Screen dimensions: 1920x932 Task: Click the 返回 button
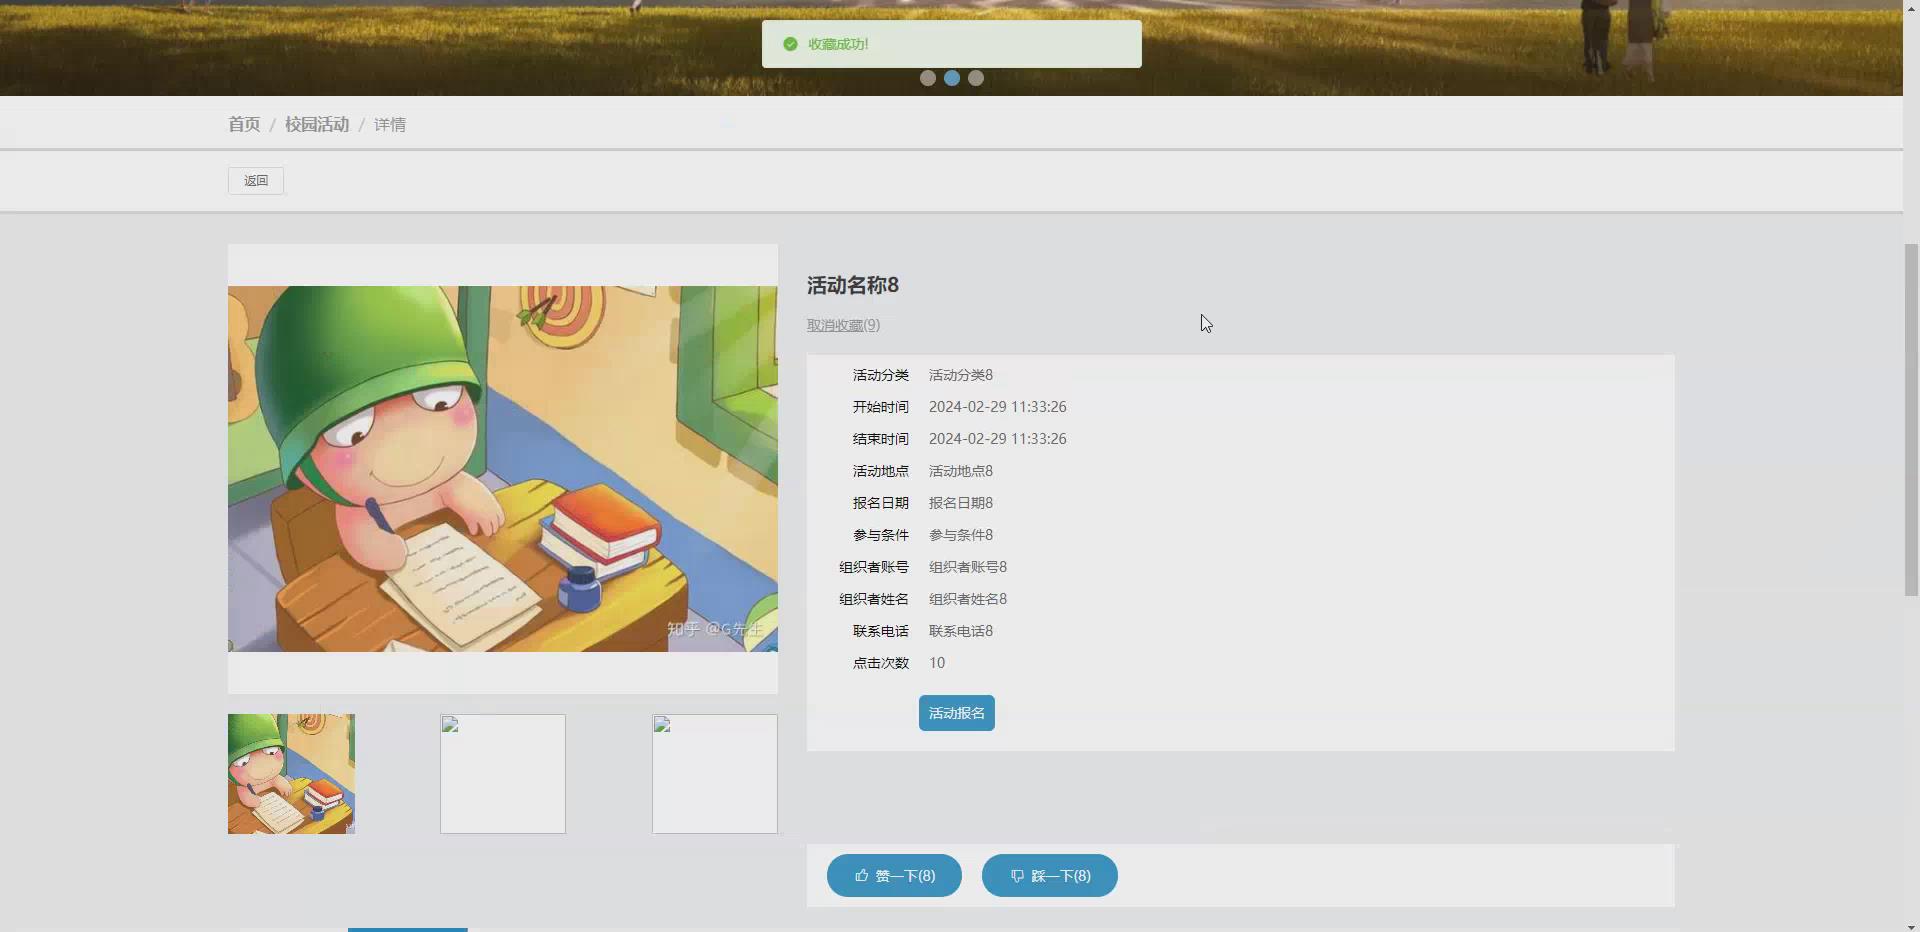[256, 181]
